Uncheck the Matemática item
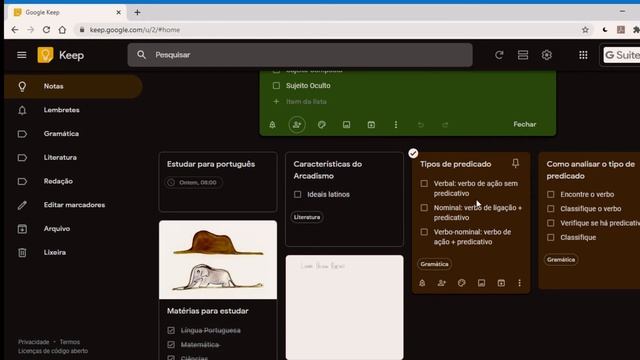Viewport: 640px width, 360px height. pos(171,344)
